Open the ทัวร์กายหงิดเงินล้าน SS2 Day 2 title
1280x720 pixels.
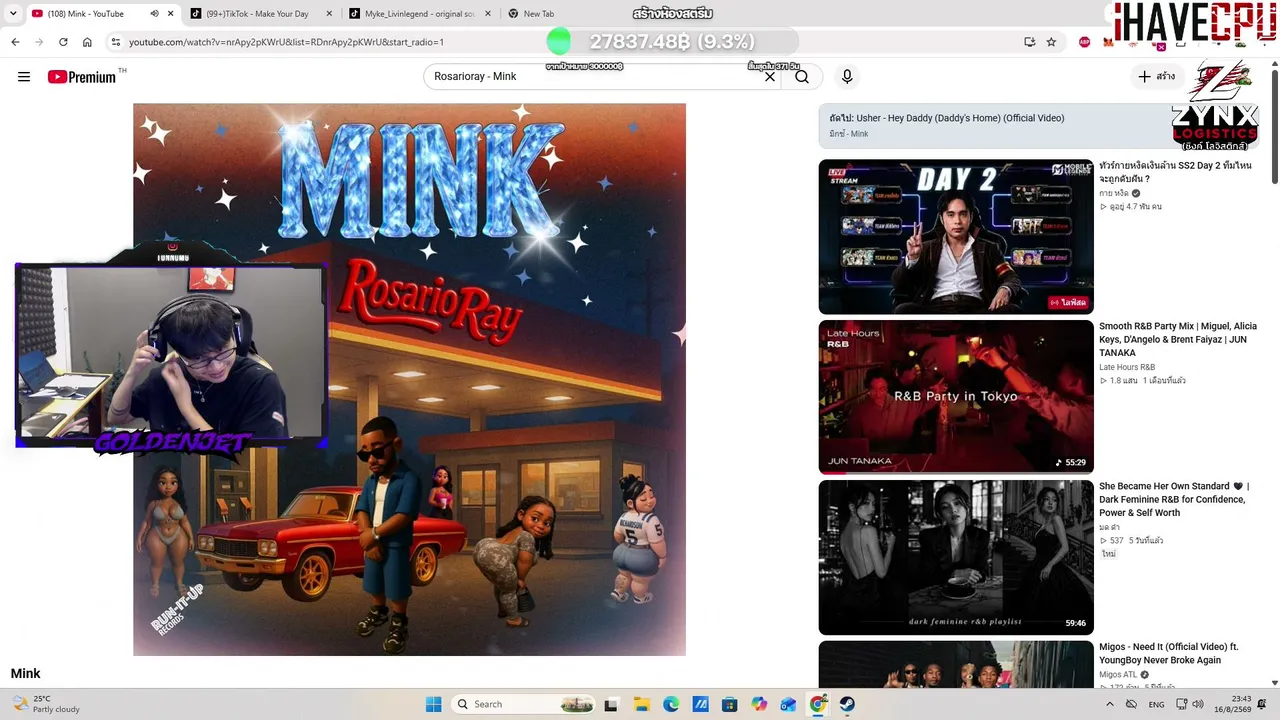click(1175, 172)
